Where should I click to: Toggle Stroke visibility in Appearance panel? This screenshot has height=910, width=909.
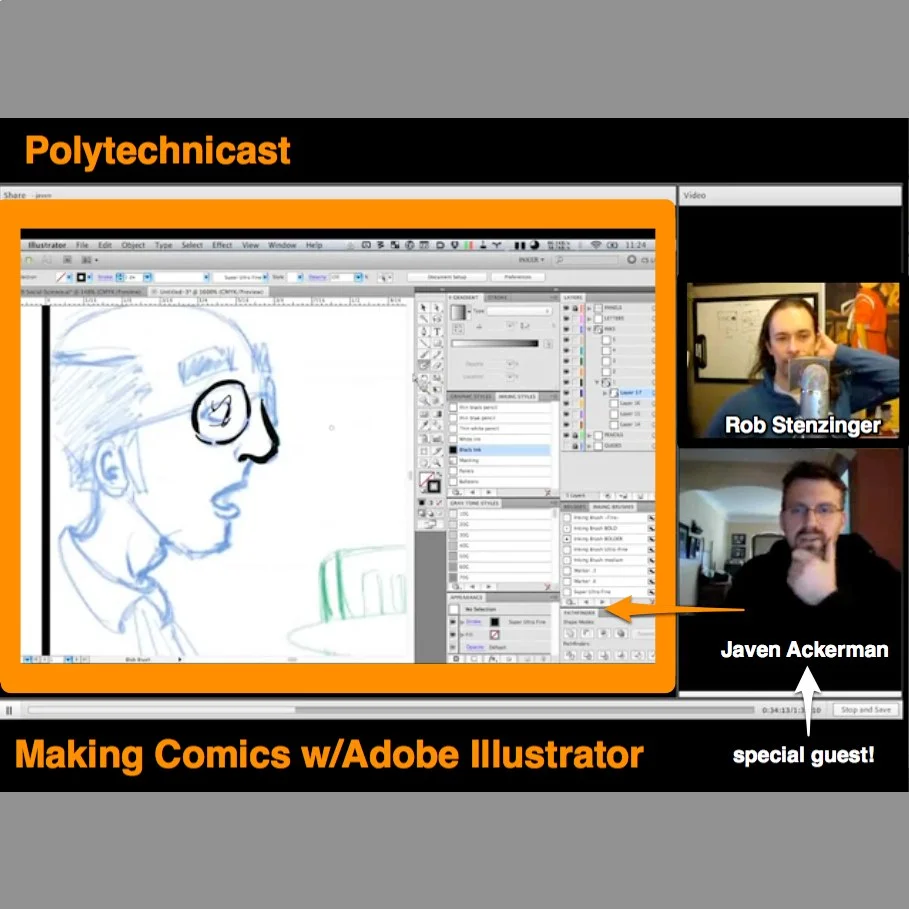[x=453, y=622]
